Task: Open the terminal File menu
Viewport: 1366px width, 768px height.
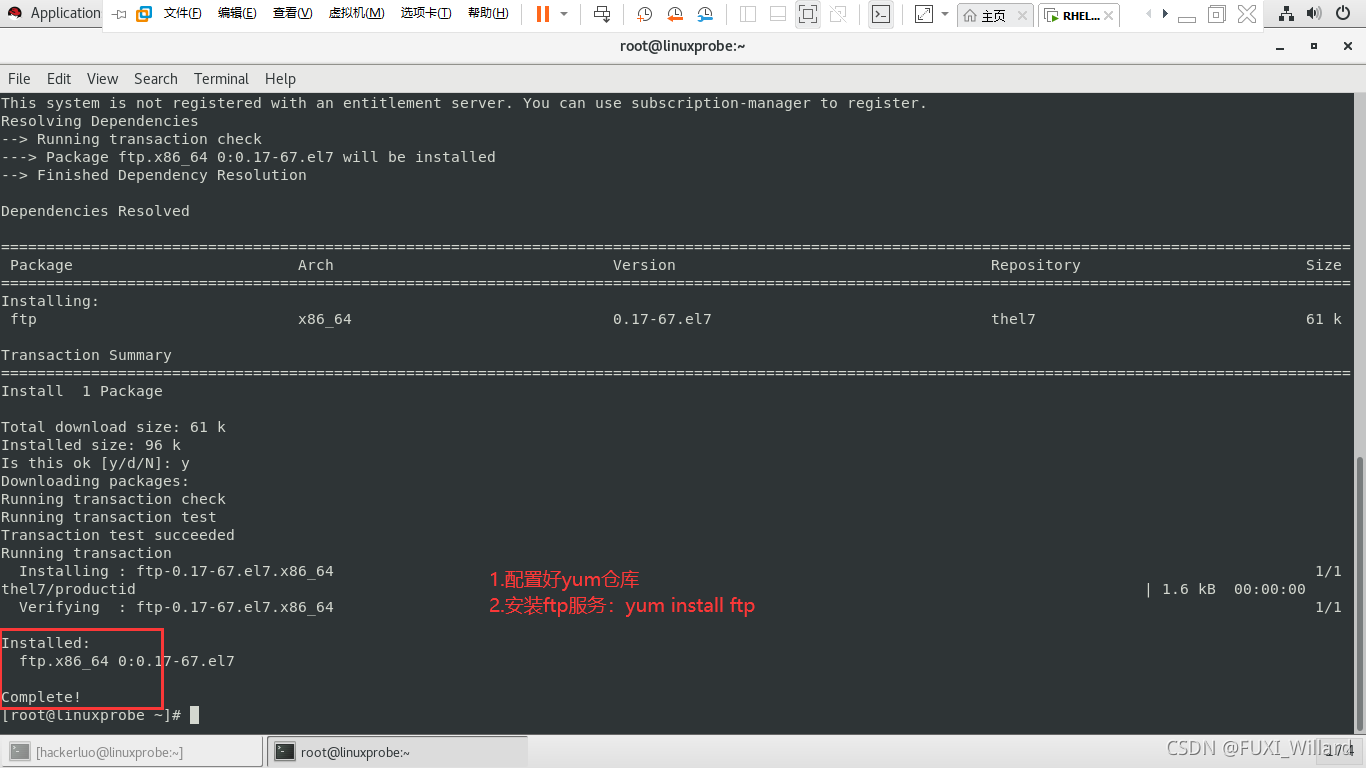Action: tap(19, 79)
